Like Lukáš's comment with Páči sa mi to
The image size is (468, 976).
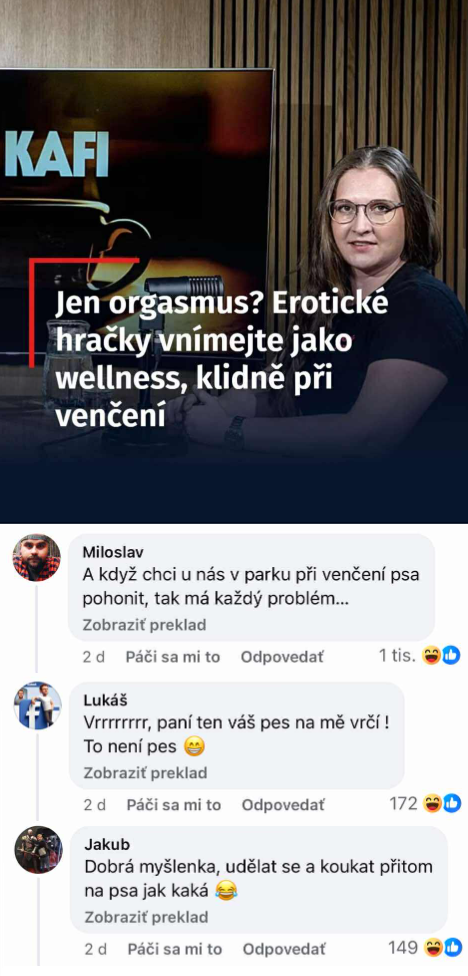(174, 805)
